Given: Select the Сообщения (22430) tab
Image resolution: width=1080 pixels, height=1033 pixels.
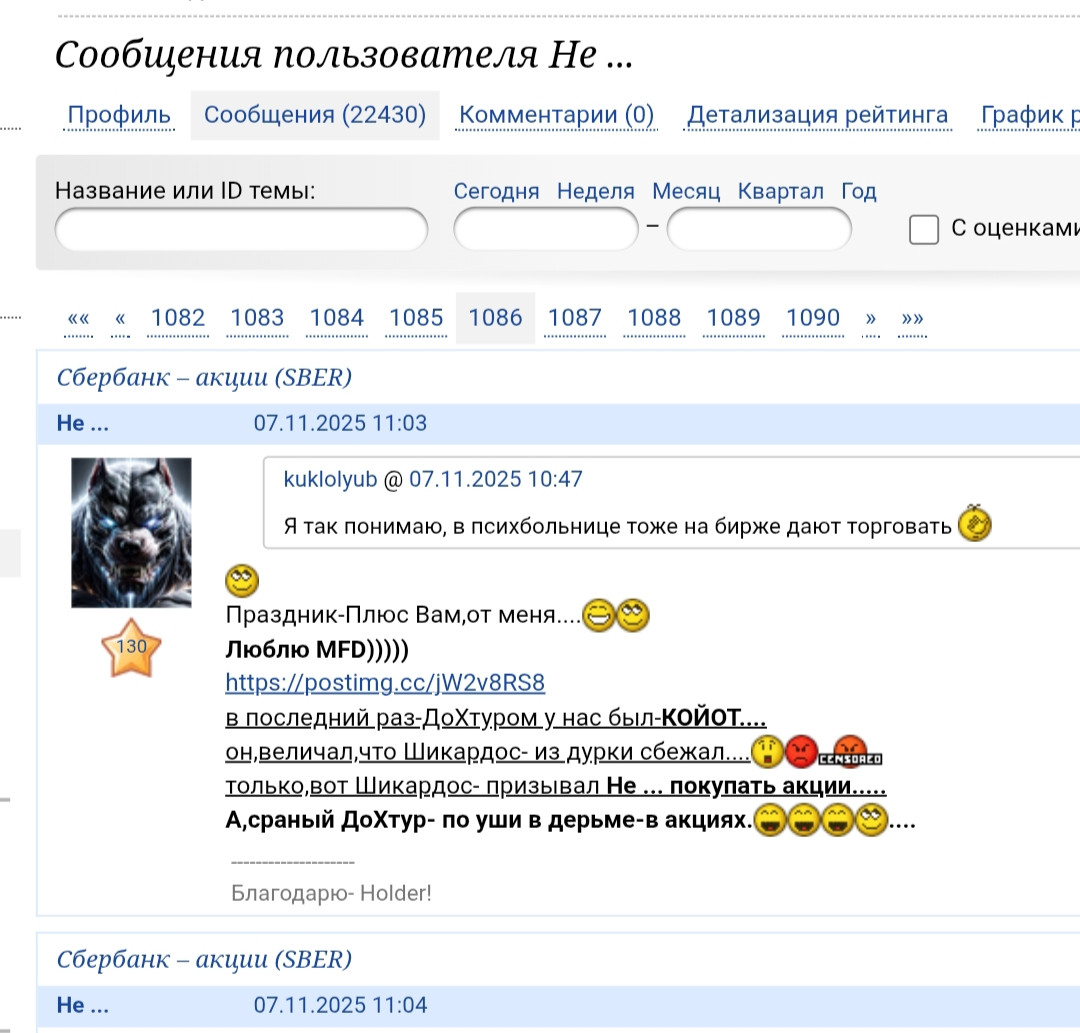Looking at the screenshot, I should [315, 115].
